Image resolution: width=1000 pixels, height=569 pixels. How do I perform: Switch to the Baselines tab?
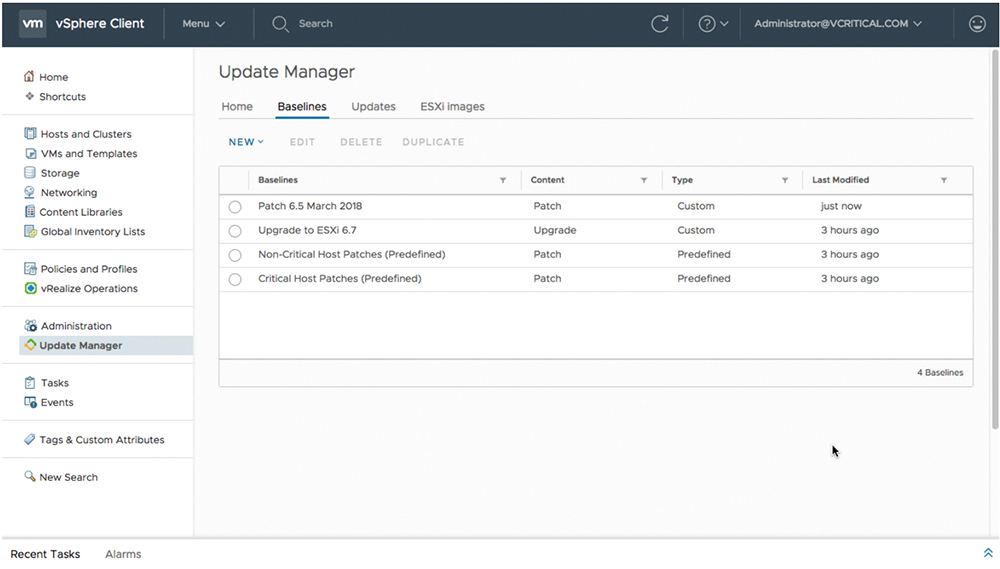pos(302,107)
